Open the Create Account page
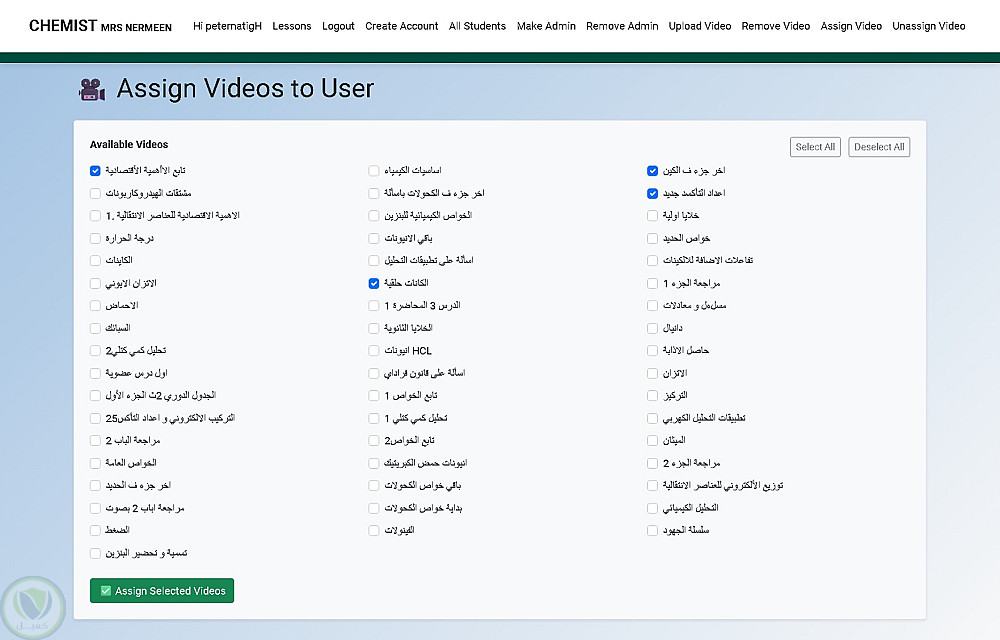This screenshot has width=1000, height=640. click(x=402, y=26)
